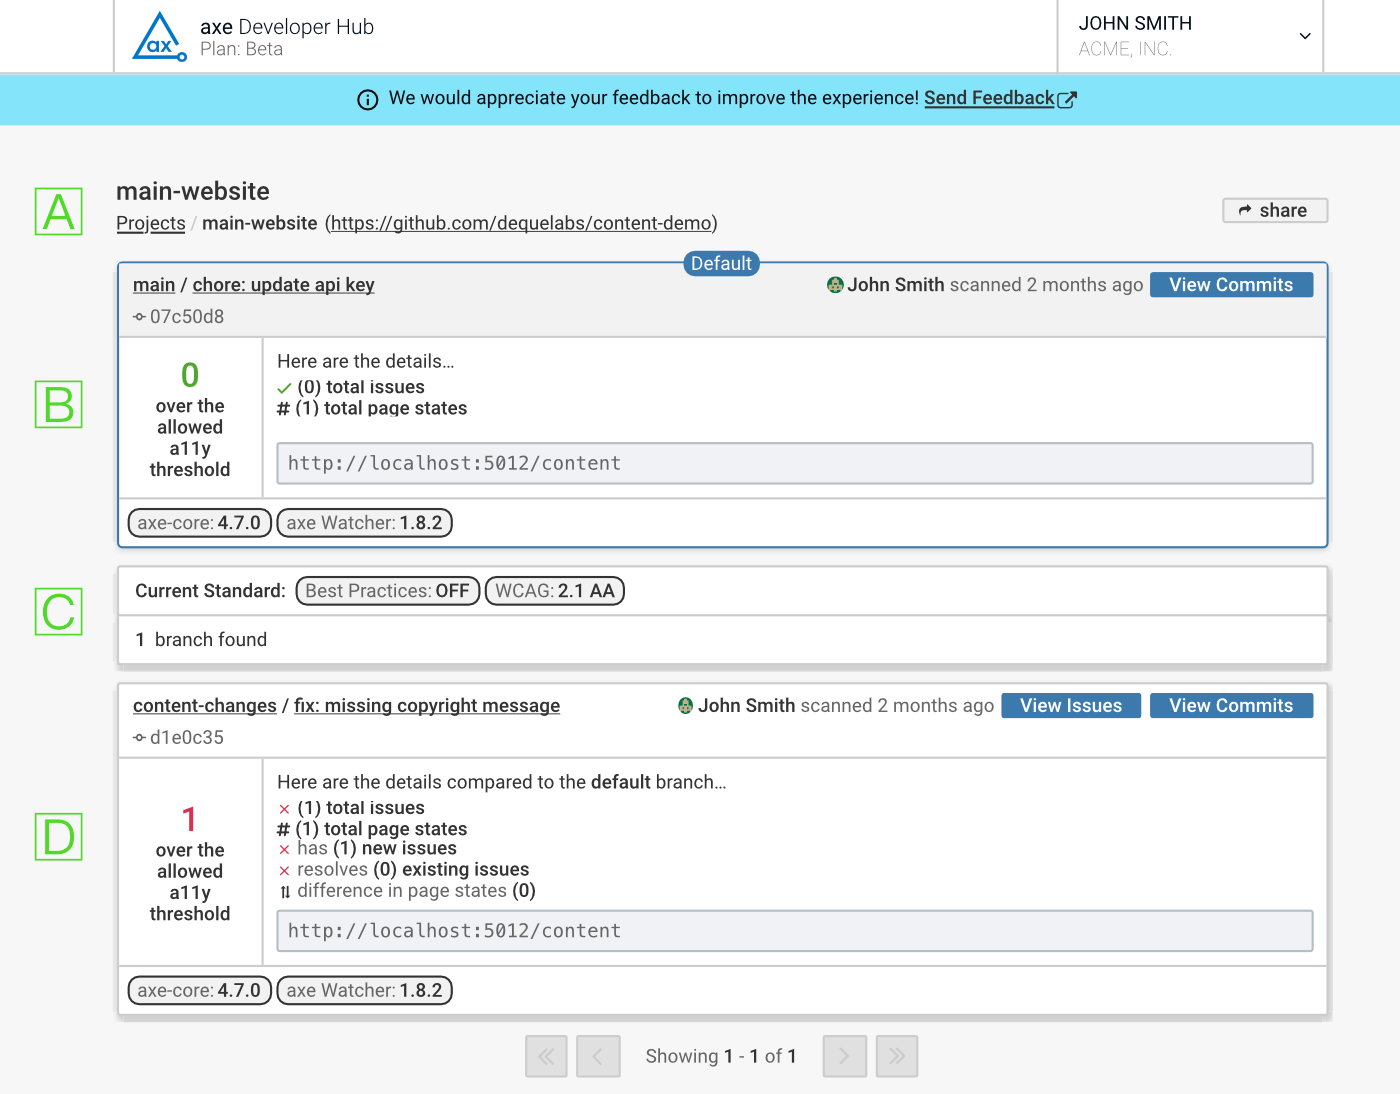
Task: Open the GitHub content-demo repository link
Action: [521, 223]
